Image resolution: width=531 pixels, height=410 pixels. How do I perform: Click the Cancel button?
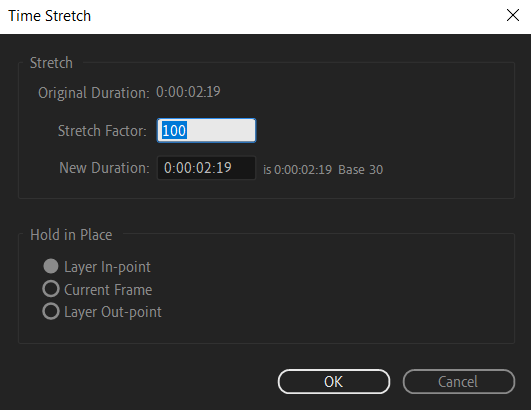[x=459, y=382]
